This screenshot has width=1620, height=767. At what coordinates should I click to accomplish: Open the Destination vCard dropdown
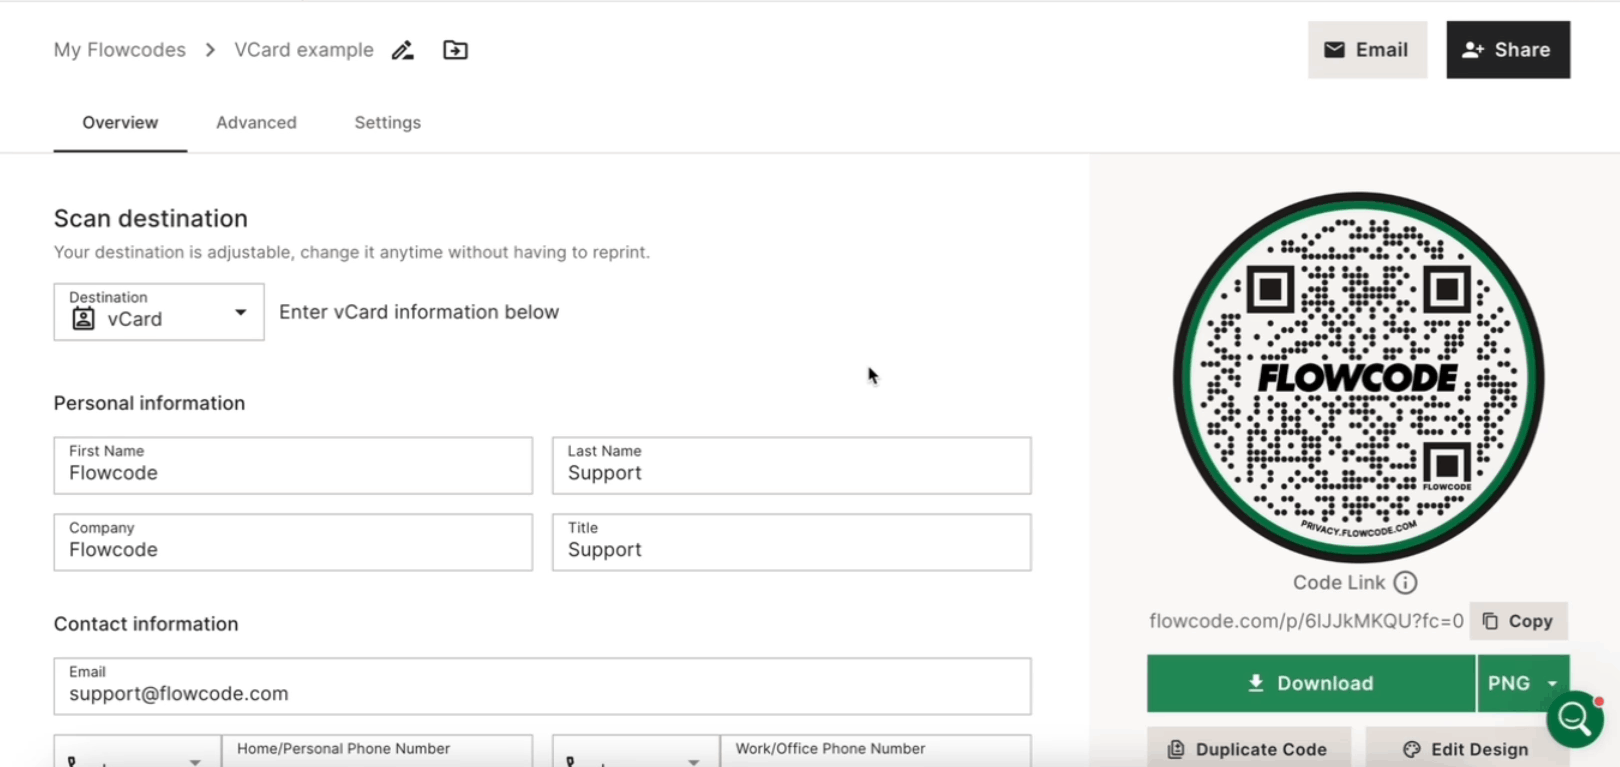pos(159,312)
